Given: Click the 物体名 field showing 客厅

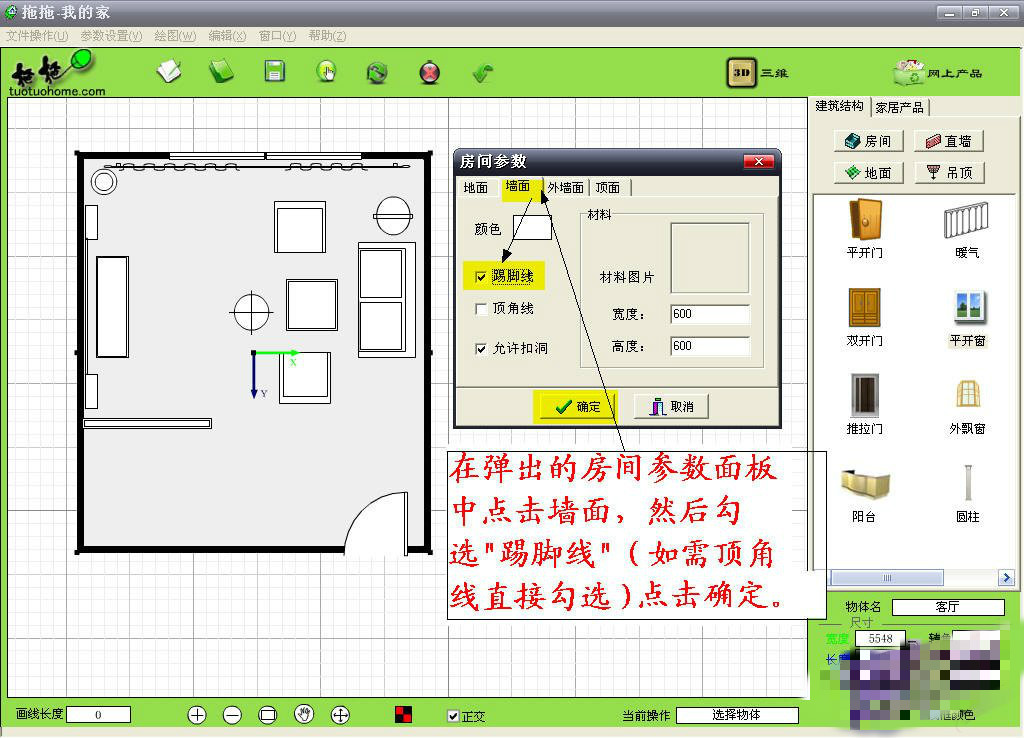Looking at the screenshot, I should click(948, 607).
